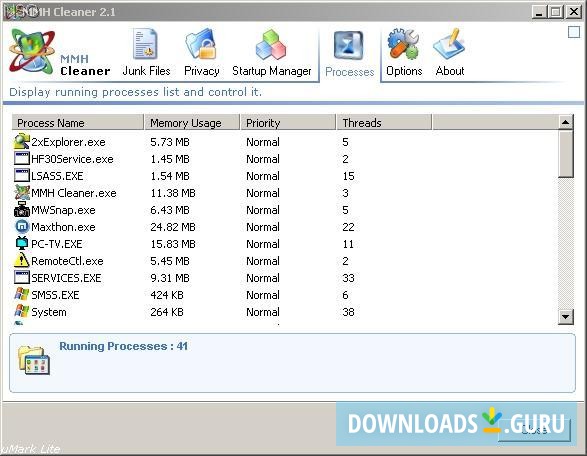Open the Options gear and wrench icon
Image resolution: width=587 pixels, height=456 pixels.
(404, 44)
